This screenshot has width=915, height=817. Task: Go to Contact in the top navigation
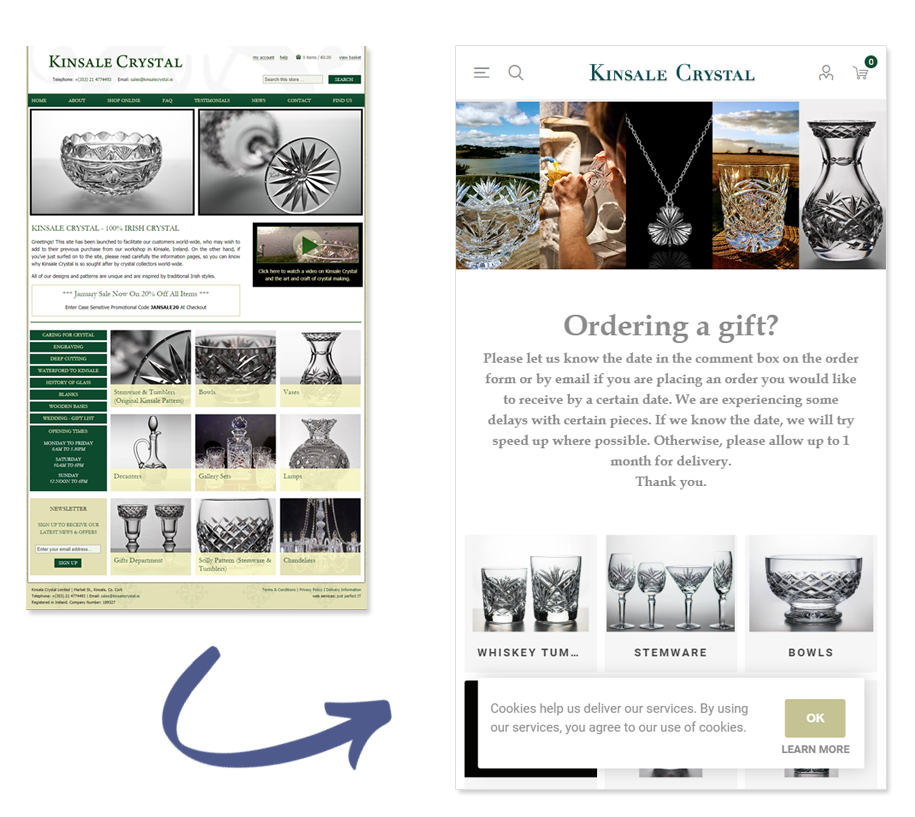[x=299, y=101]
